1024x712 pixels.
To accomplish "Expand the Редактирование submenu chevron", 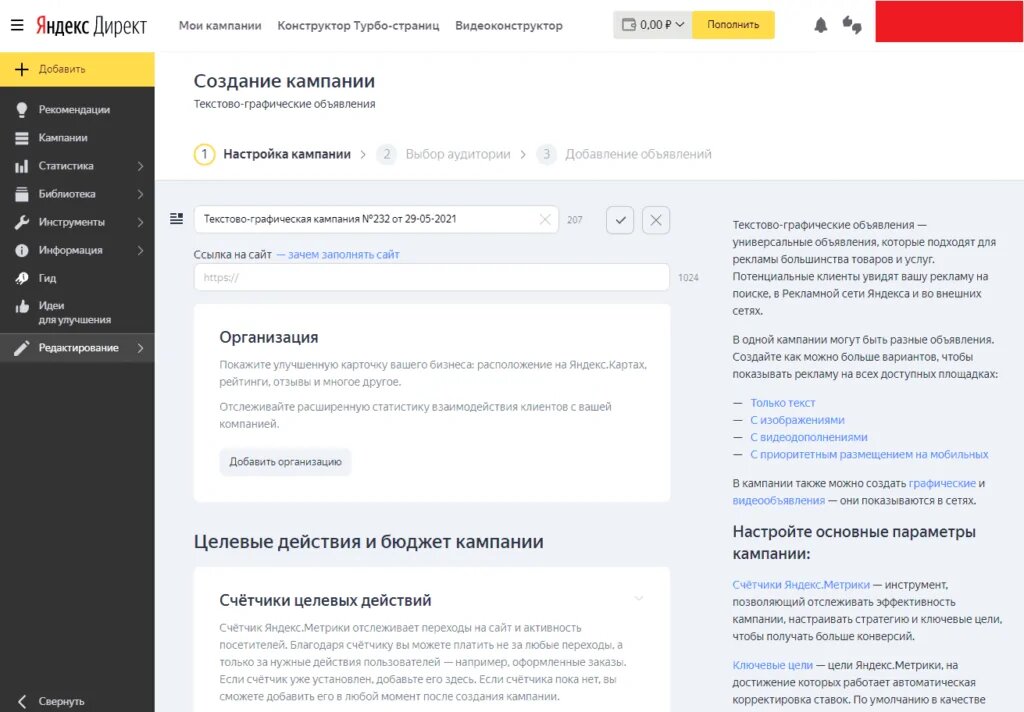I will point(140,348).
